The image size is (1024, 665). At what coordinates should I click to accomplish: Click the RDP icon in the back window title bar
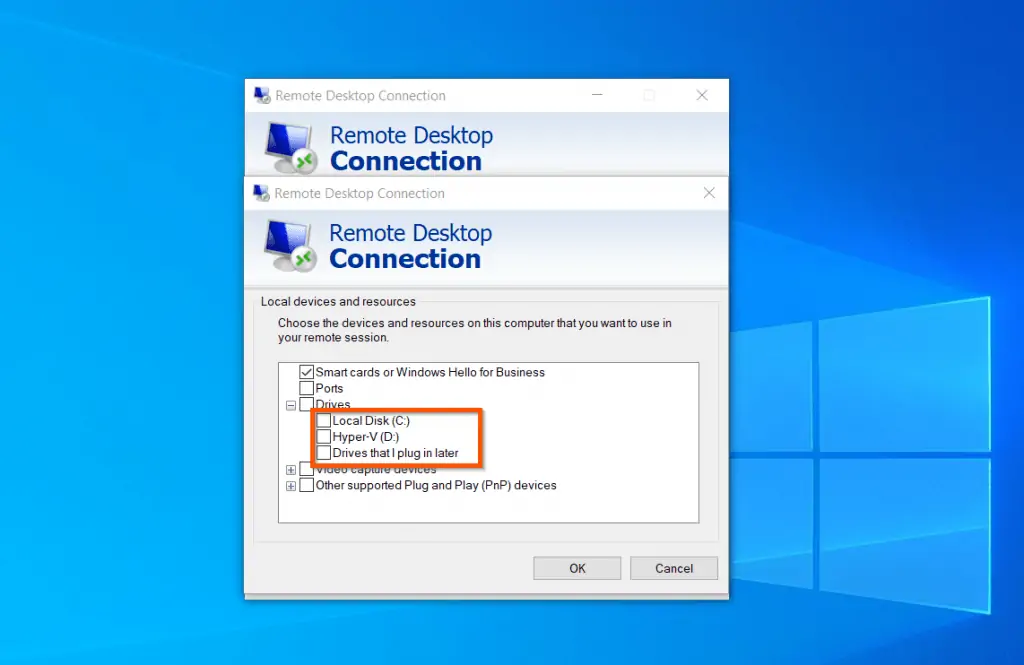point(262,95)
